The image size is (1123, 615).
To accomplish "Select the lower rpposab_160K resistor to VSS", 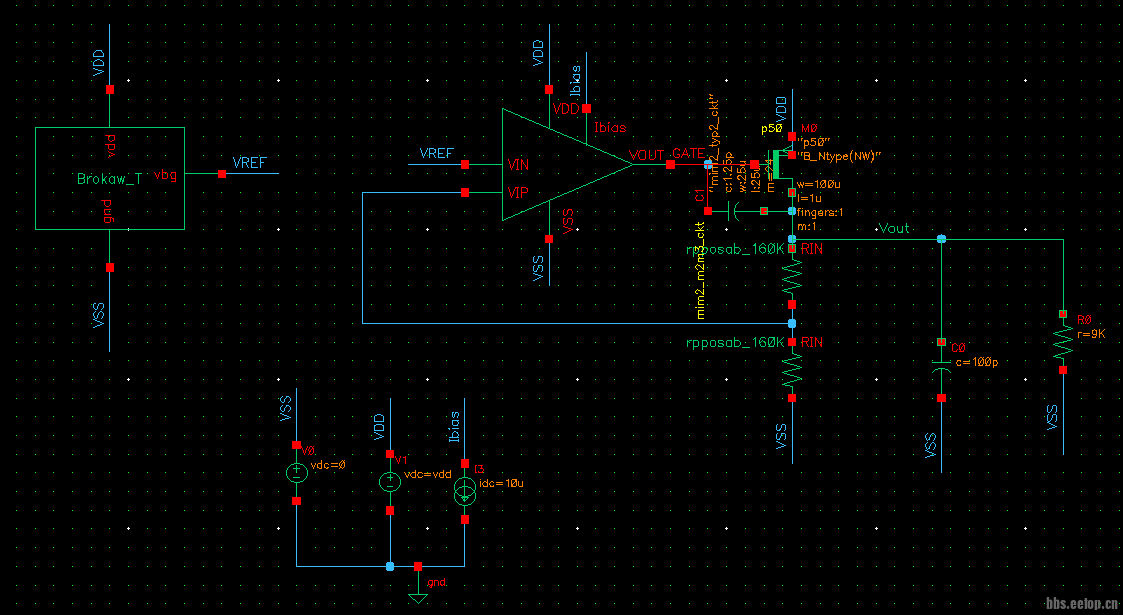I will point(792,370).
